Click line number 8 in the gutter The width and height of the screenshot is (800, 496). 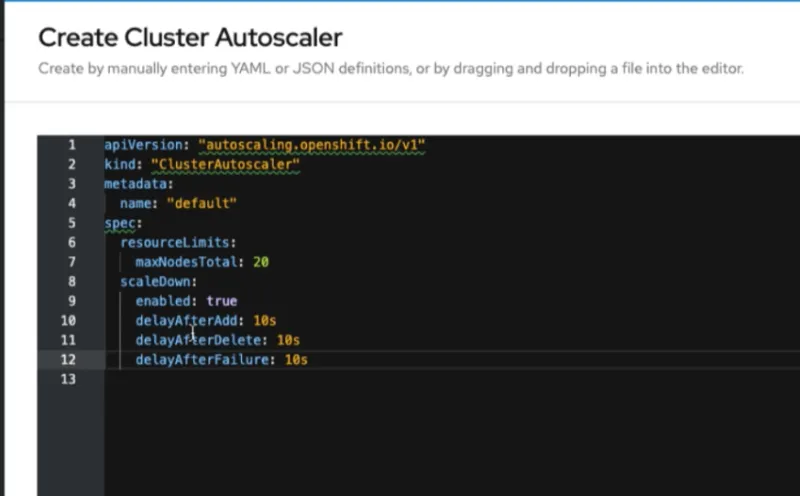72,282
